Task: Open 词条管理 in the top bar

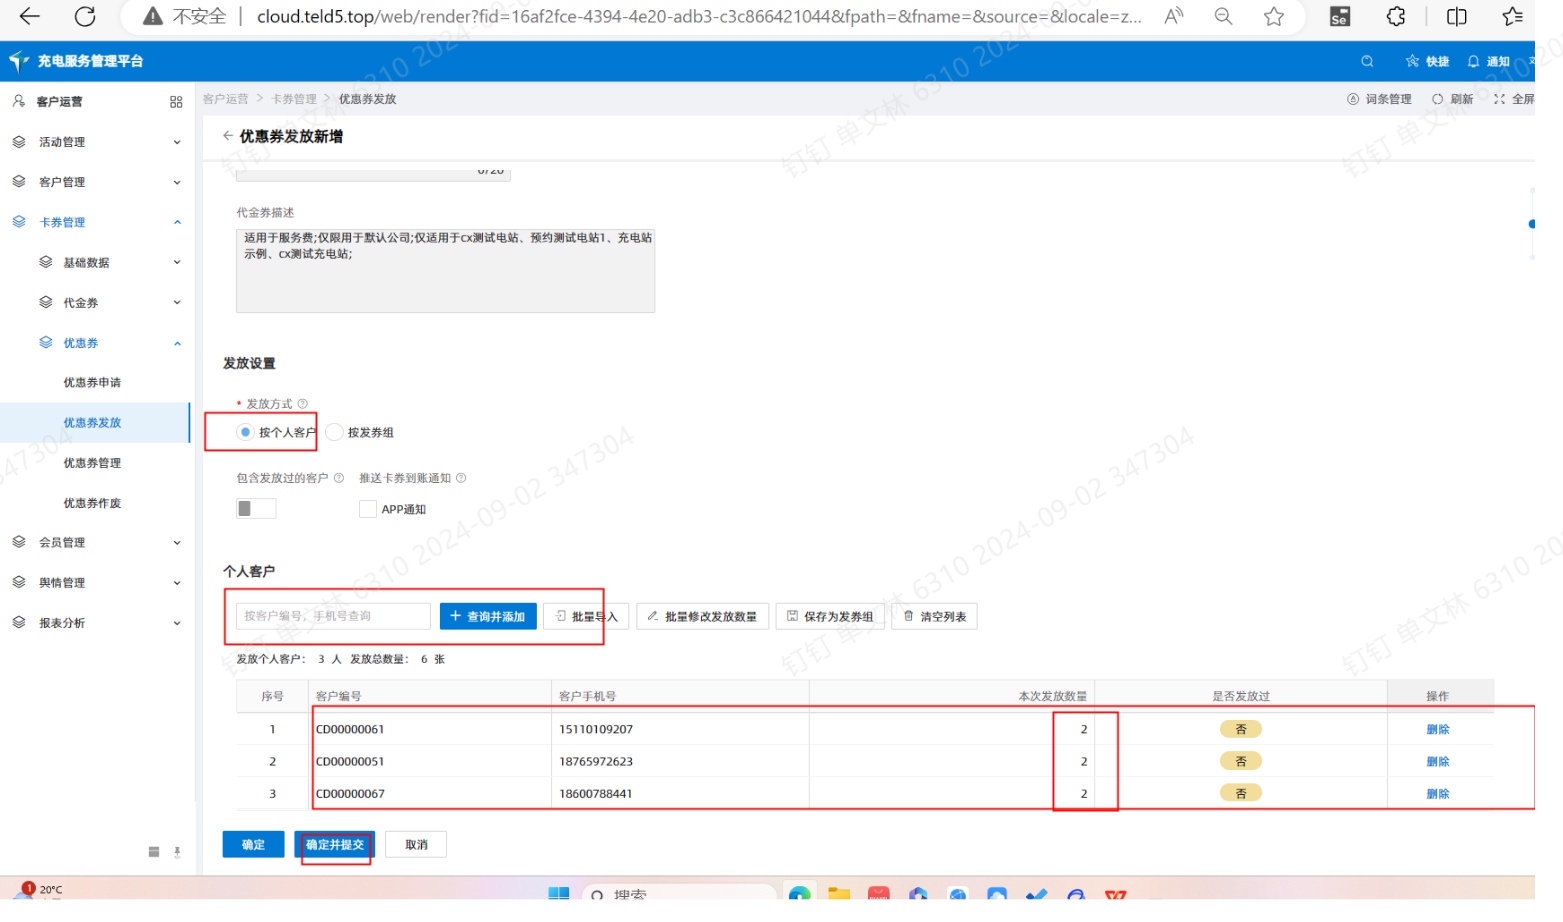Action: [x=1379, y=99]
